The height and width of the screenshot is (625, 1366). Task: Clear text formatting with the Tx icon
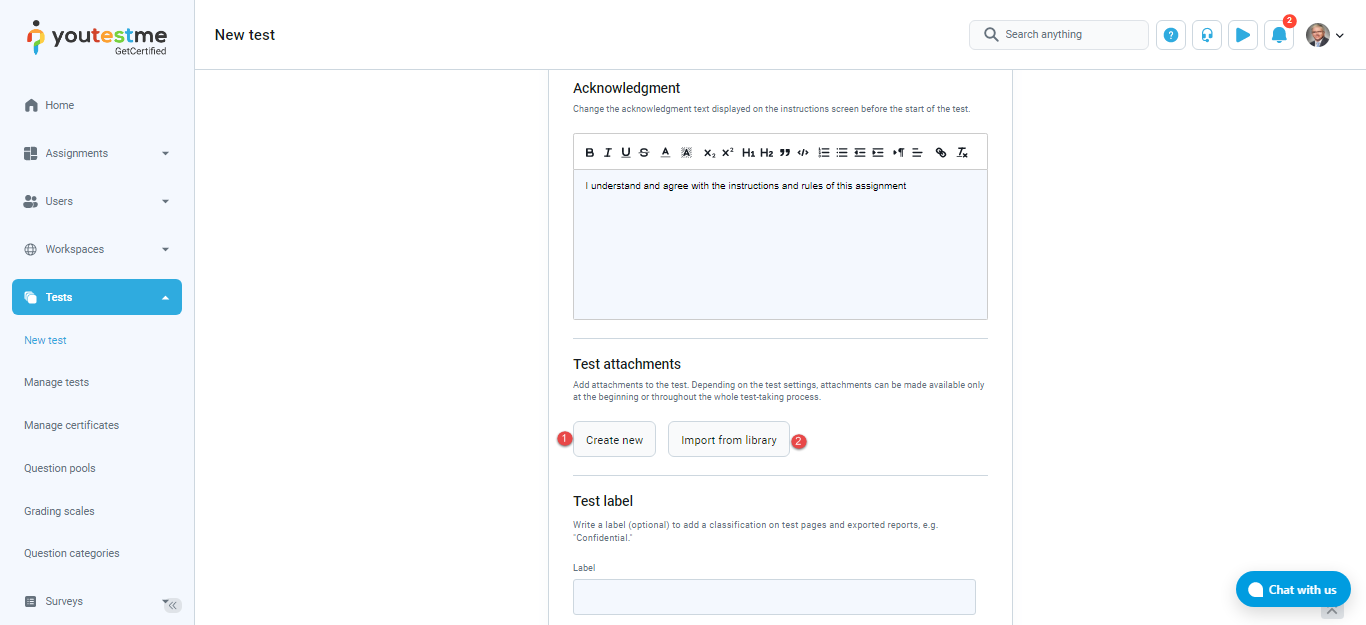[962, 153]
